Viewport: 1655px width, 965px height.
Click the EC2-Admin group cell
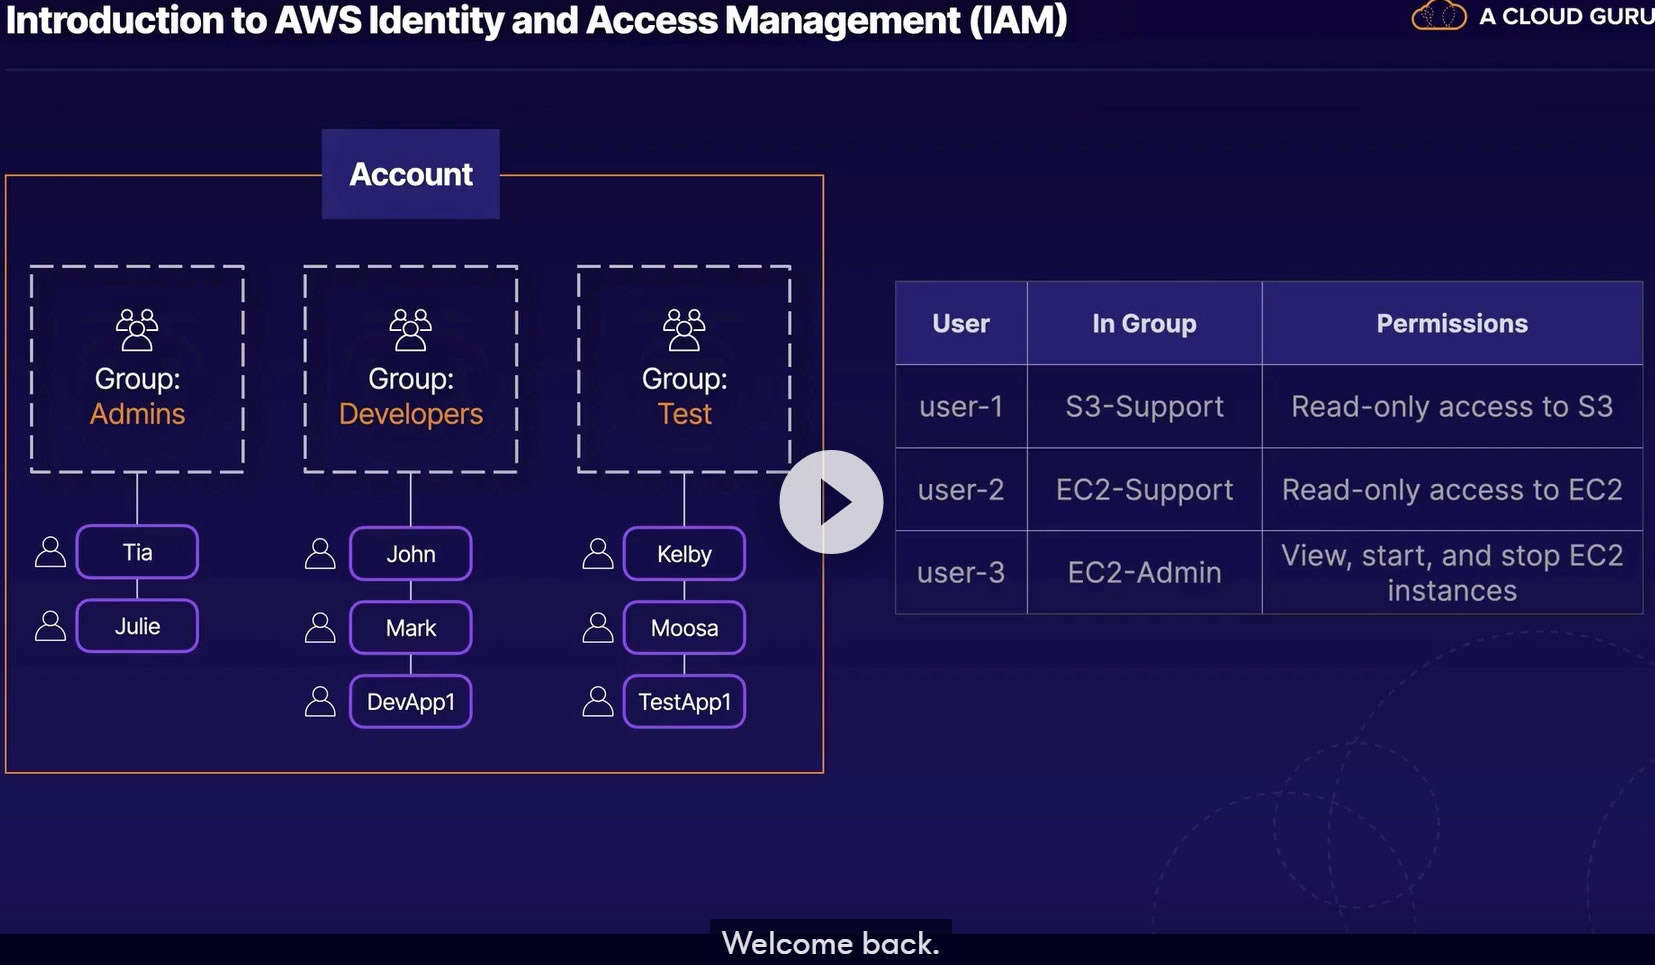coord(1144,572)
